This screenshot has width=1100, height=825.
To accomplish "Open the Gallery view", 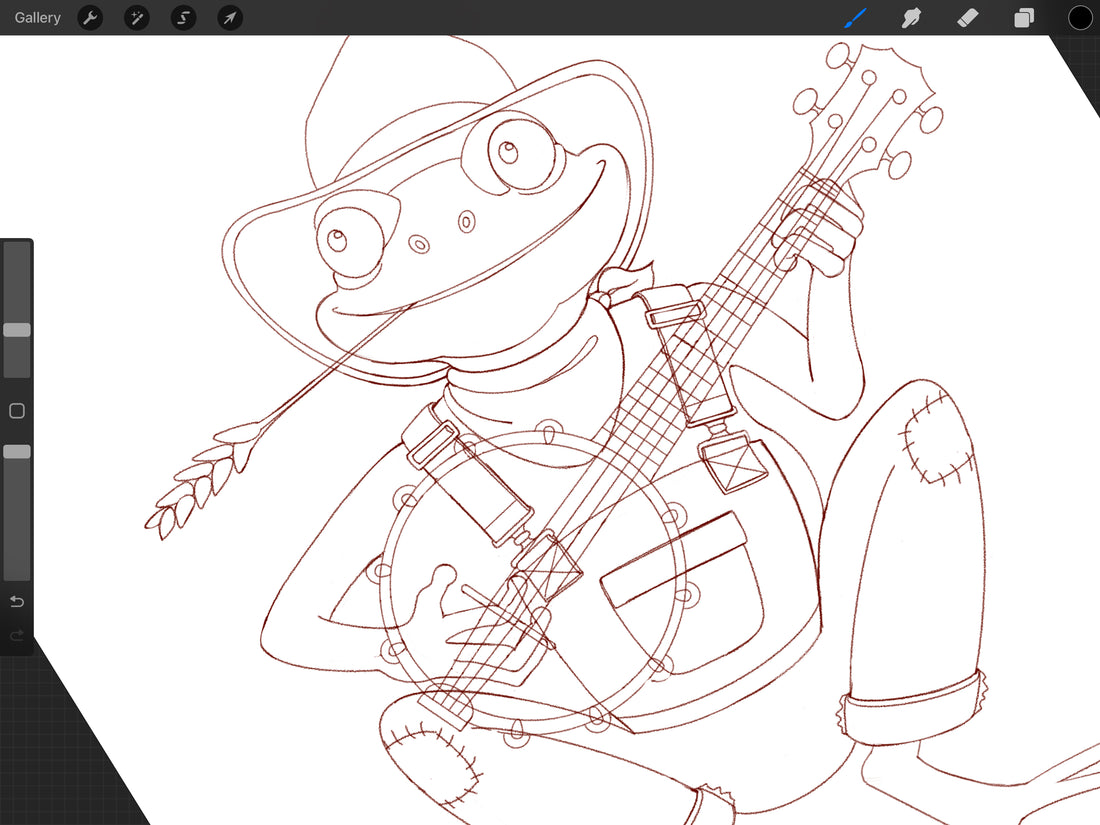I will (38, 18).
